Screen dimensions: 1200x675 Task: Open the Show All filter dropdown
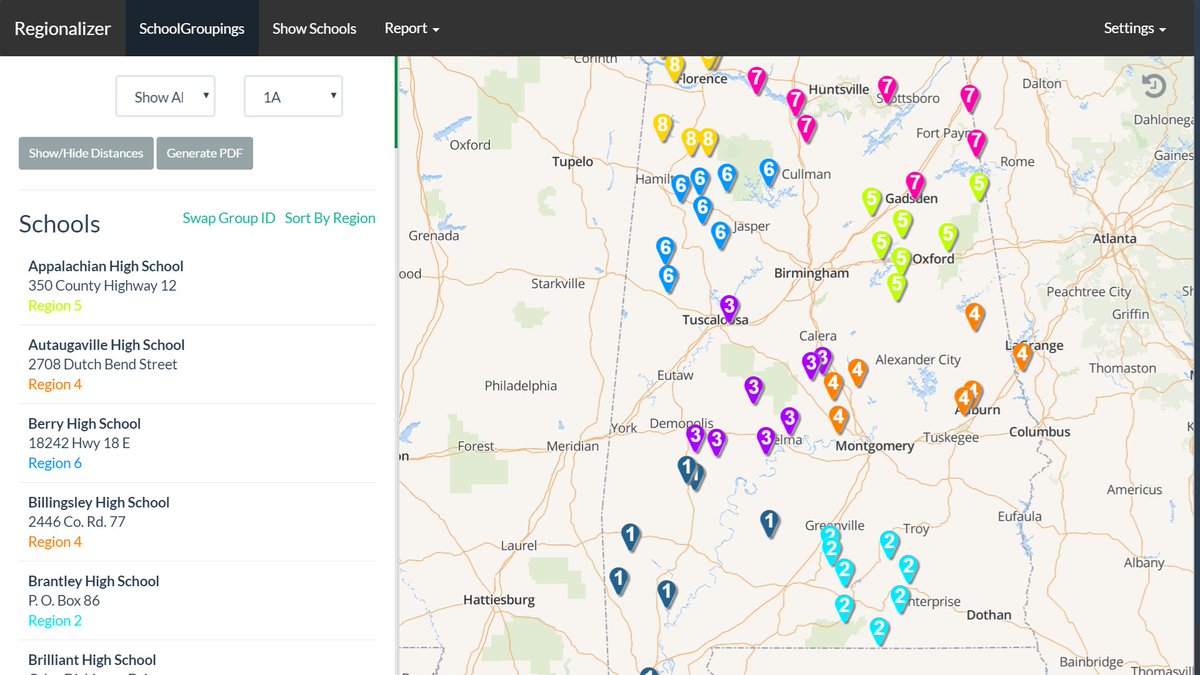point(165,97)
